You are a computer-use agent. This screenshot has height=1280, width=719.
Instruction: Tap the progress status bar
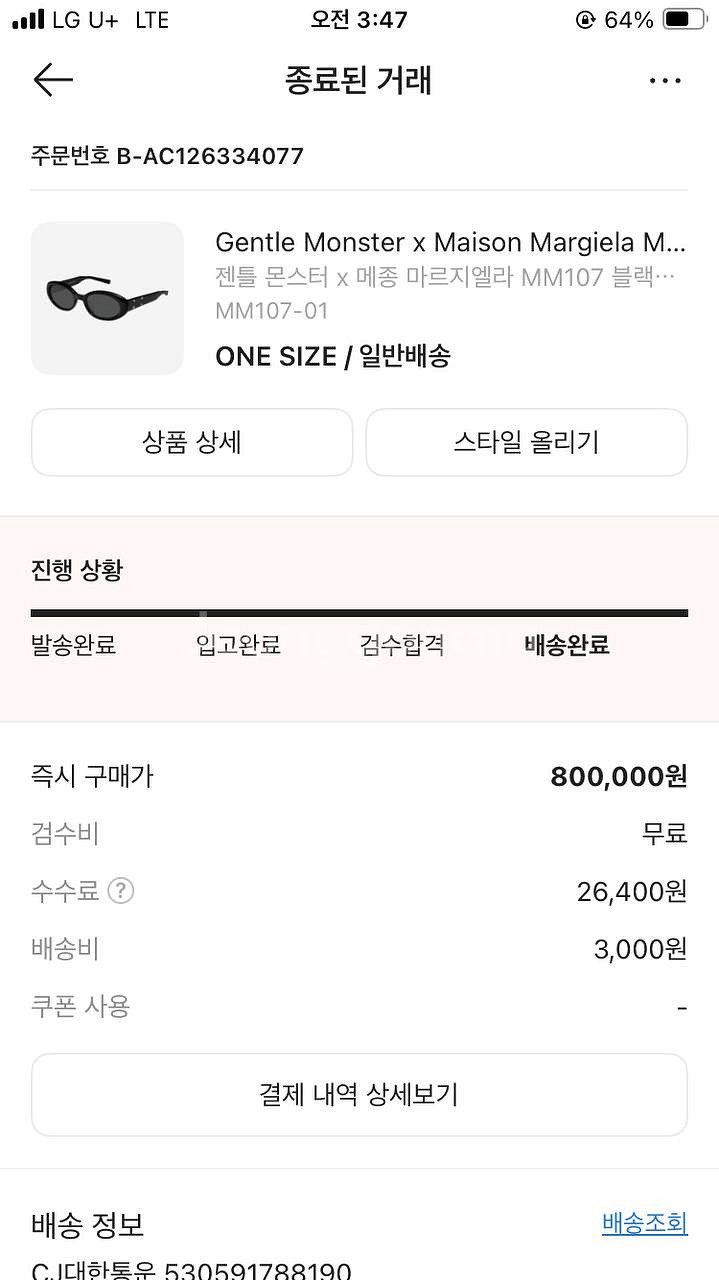point(359,613)
